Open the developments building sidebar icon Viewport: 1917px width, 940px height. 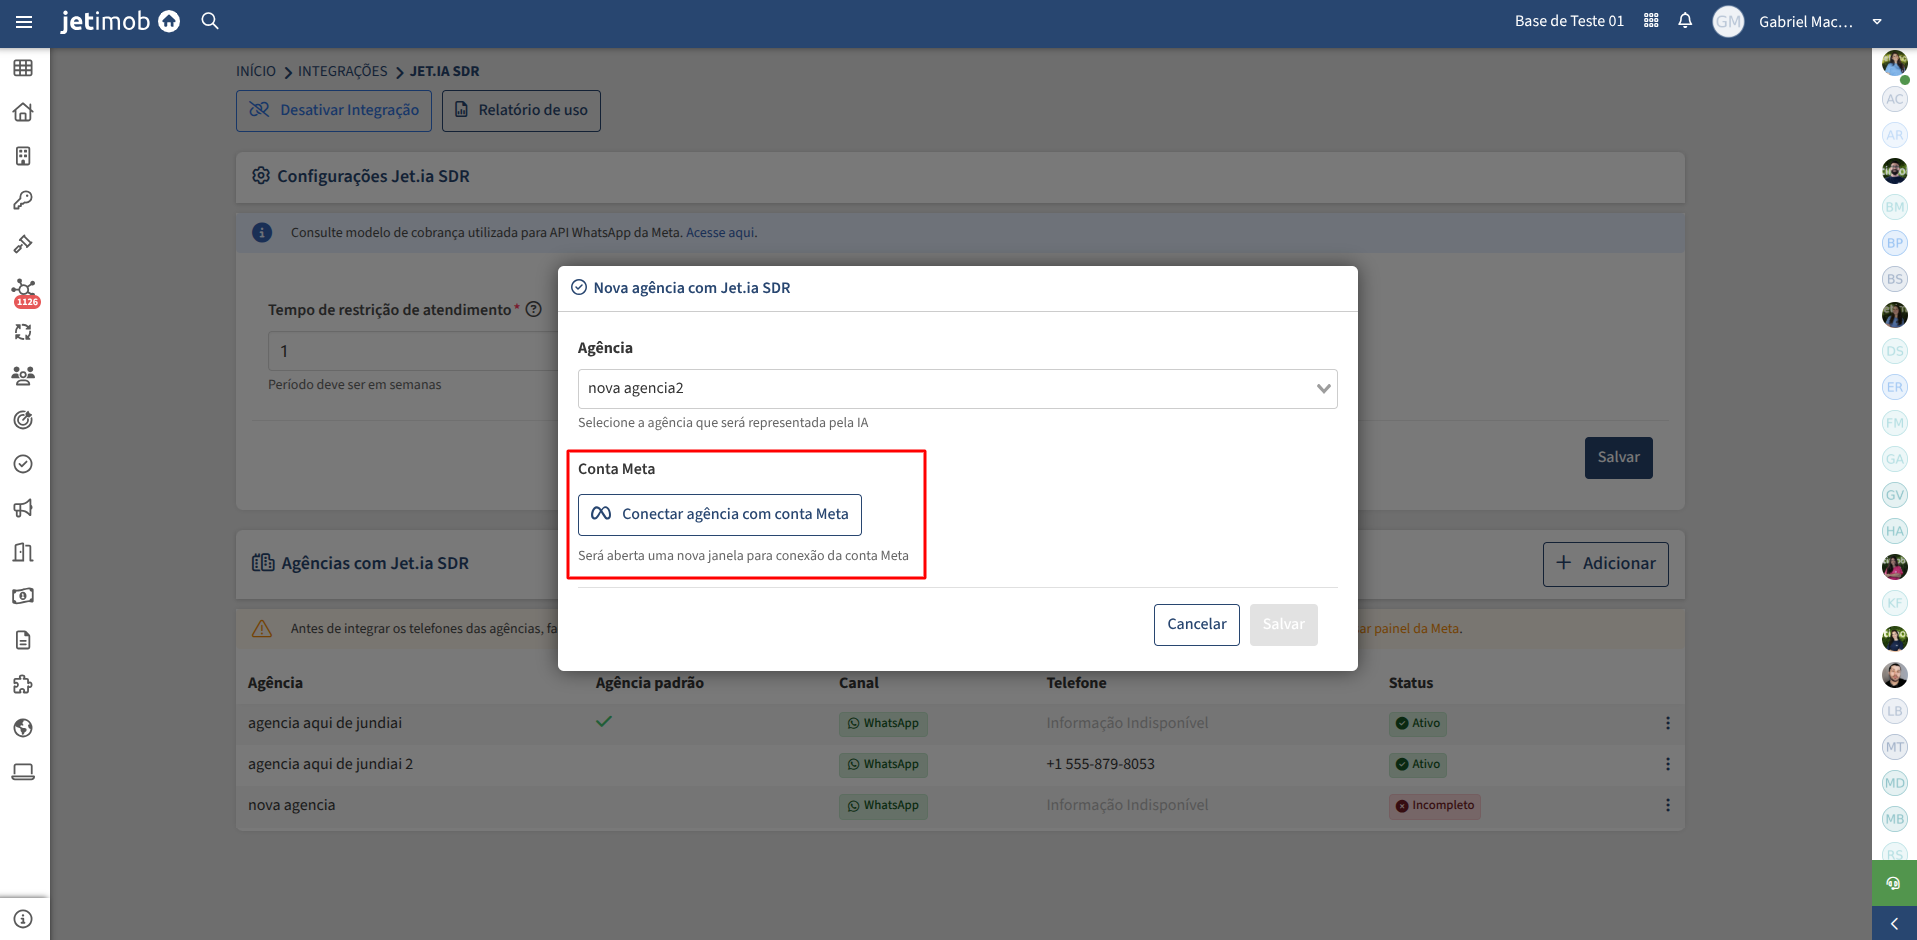[23, 552]
